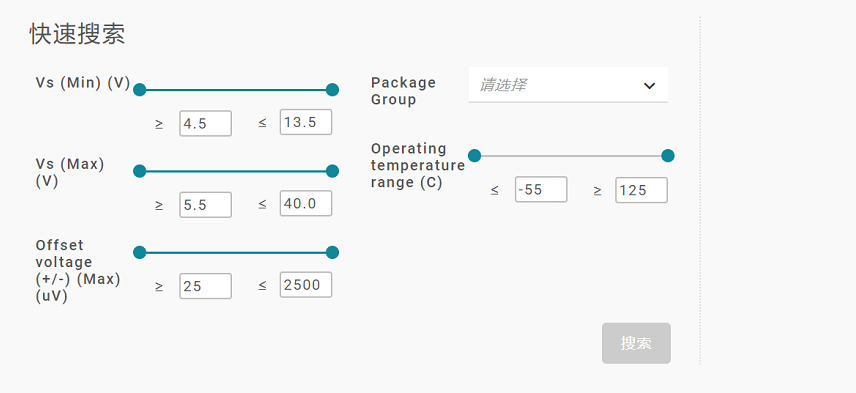Click Vs (Max) left slider handle
This screenshot has height=393, width=856.
click(x=140, y=171)
